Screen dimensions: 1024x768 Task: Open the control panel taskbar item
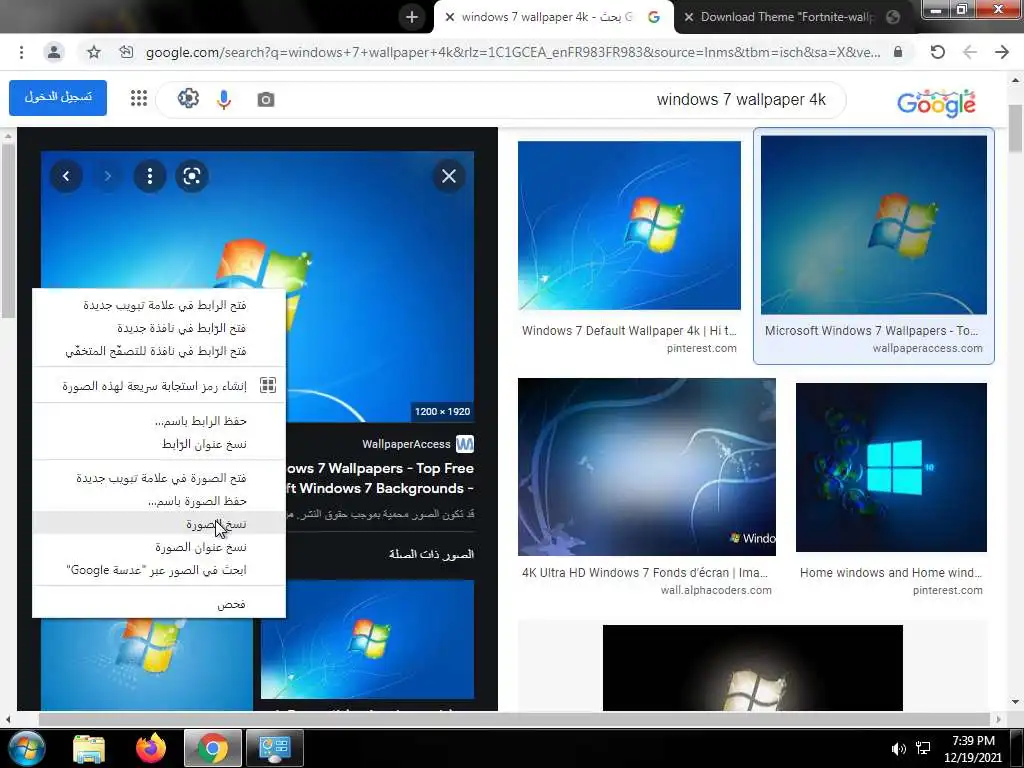[274, 748]
